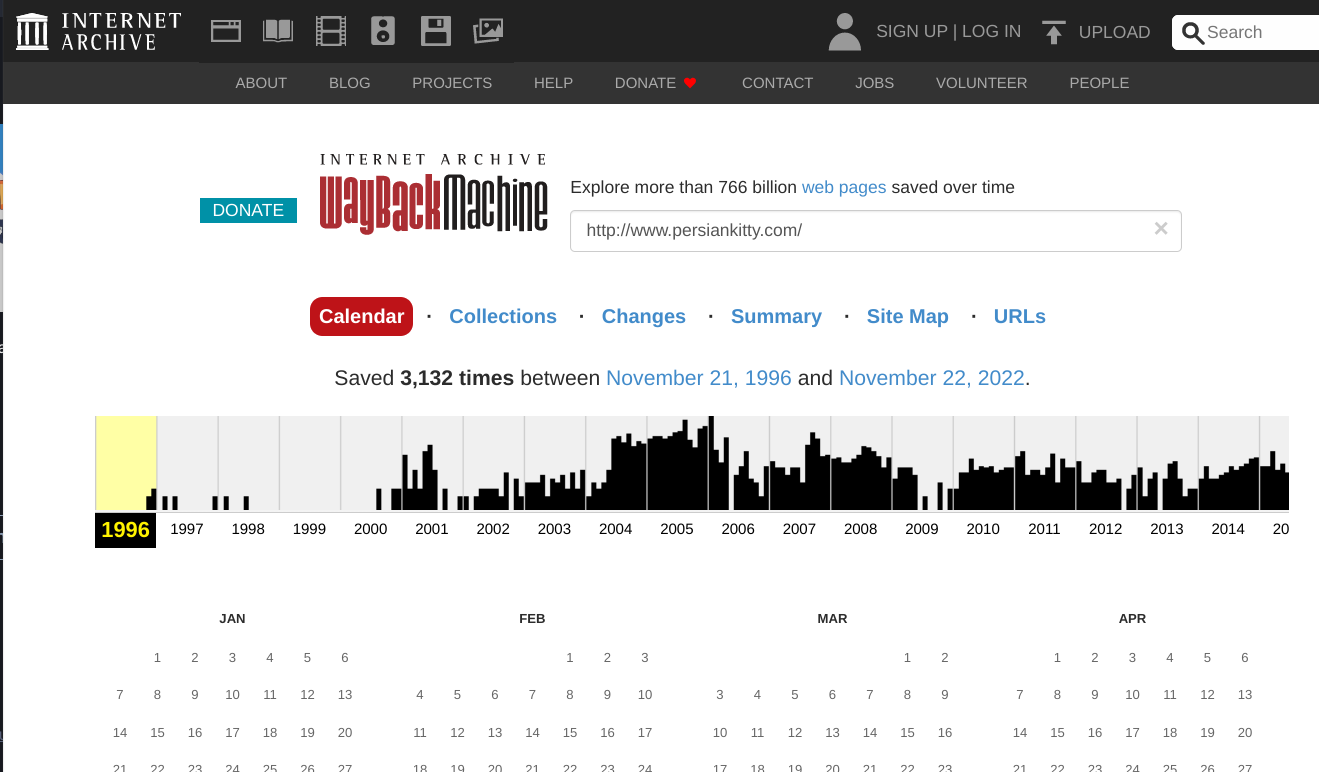Open the Audio speaker icon
This screenshot has height=772, width=1319.
[383, 31]
